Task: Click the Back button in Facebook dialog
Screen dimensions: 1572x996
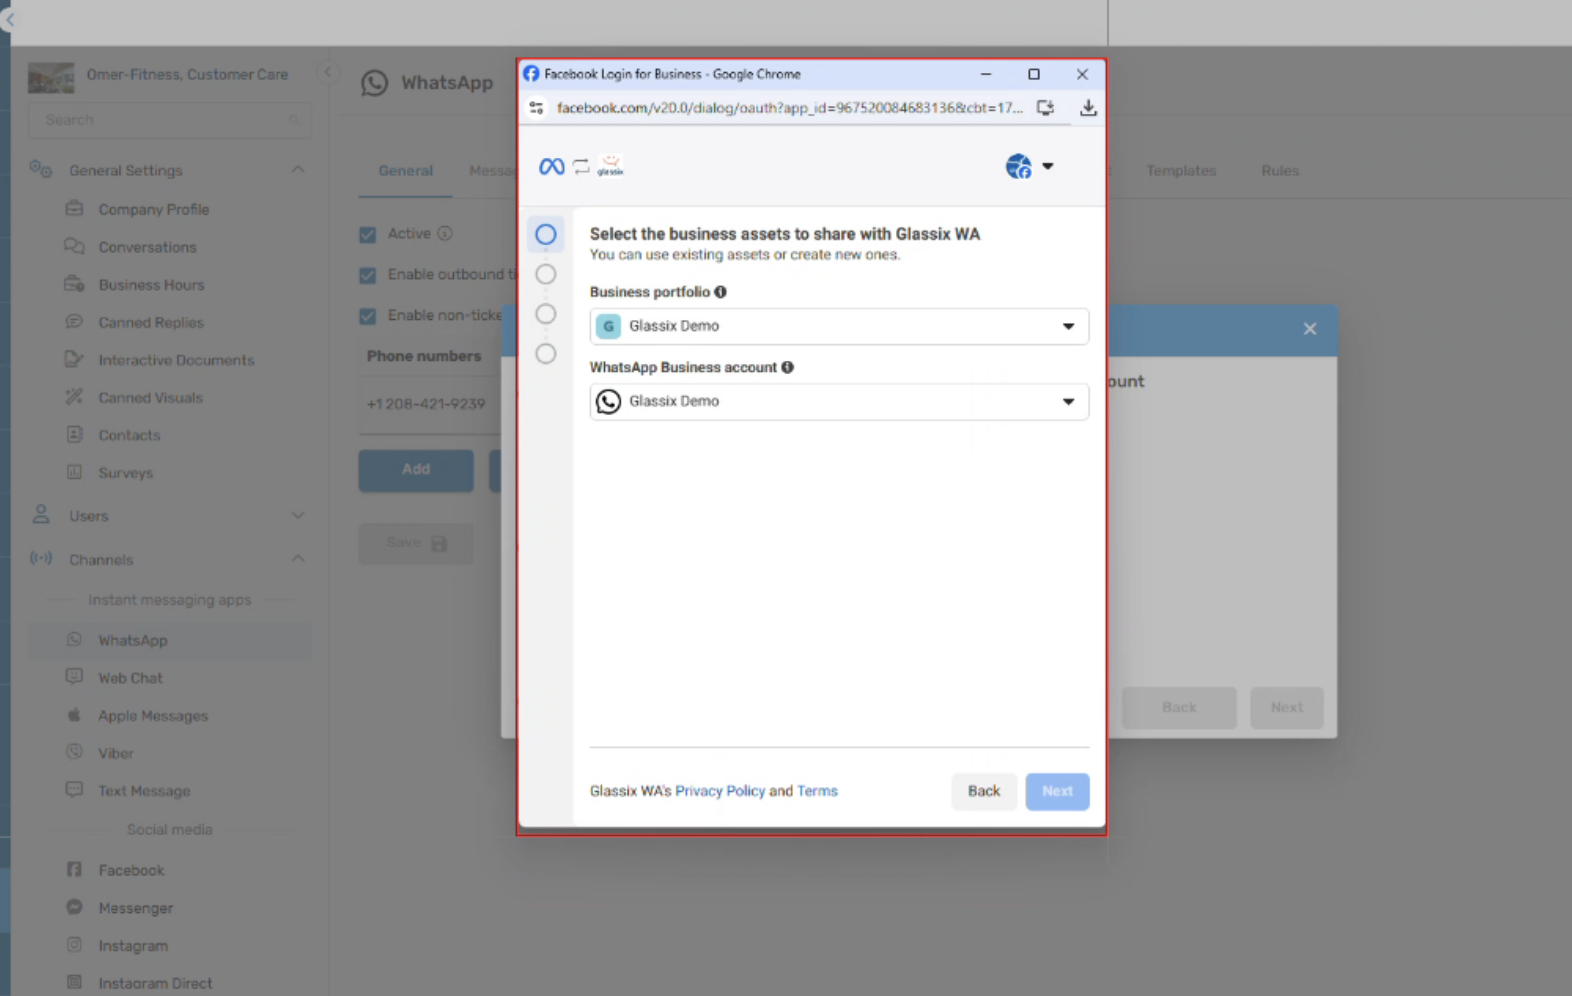Action: point(984,791)
